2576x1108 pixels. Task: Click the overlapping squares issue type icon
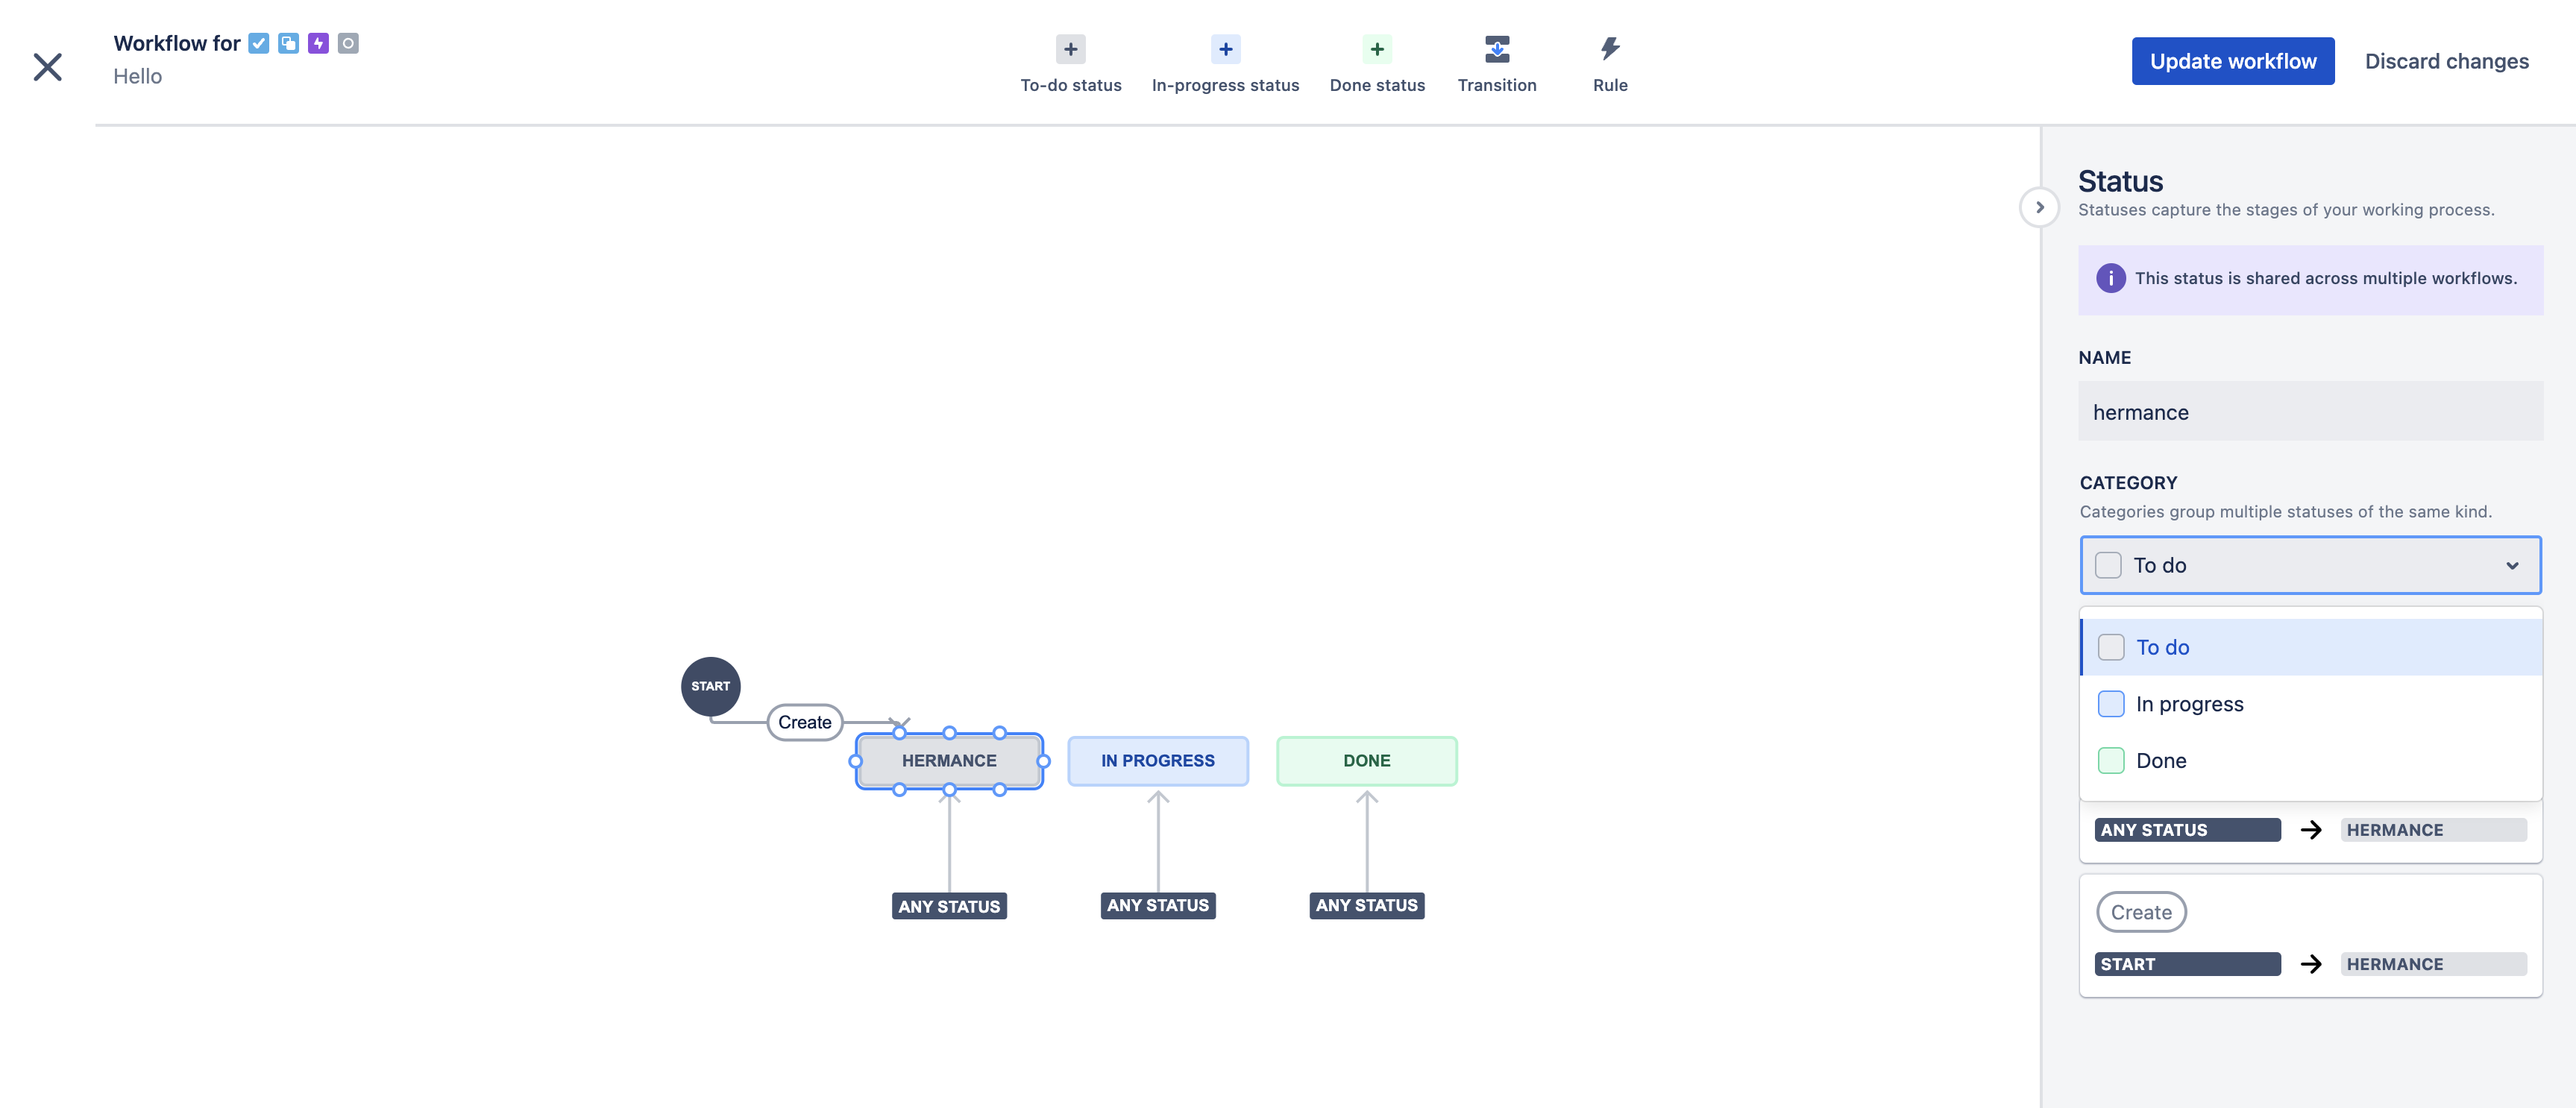tap(288, 43)
